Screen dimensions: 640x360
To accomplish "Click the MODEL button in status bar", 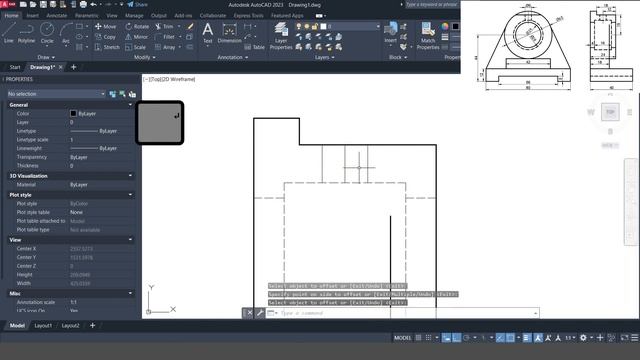I will pos(402,338).
